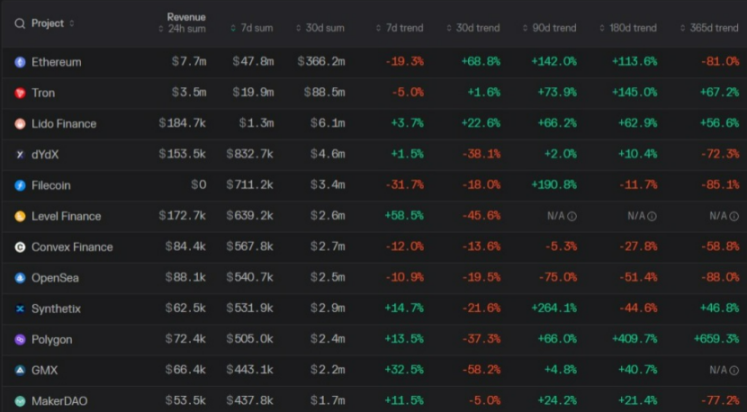Click the Ethereum logo icon
The height and width of the screenshot is (412, 747).
pos(20,62)
